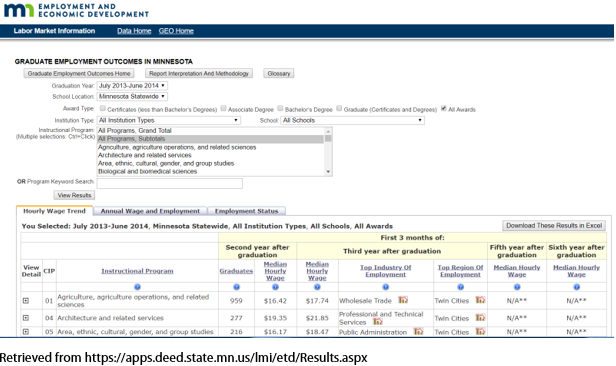This screenshot has height=366, width=616.
Task: Open Data Home in the navigation bar
Action: pyautogui.click(x=134, y=31)
